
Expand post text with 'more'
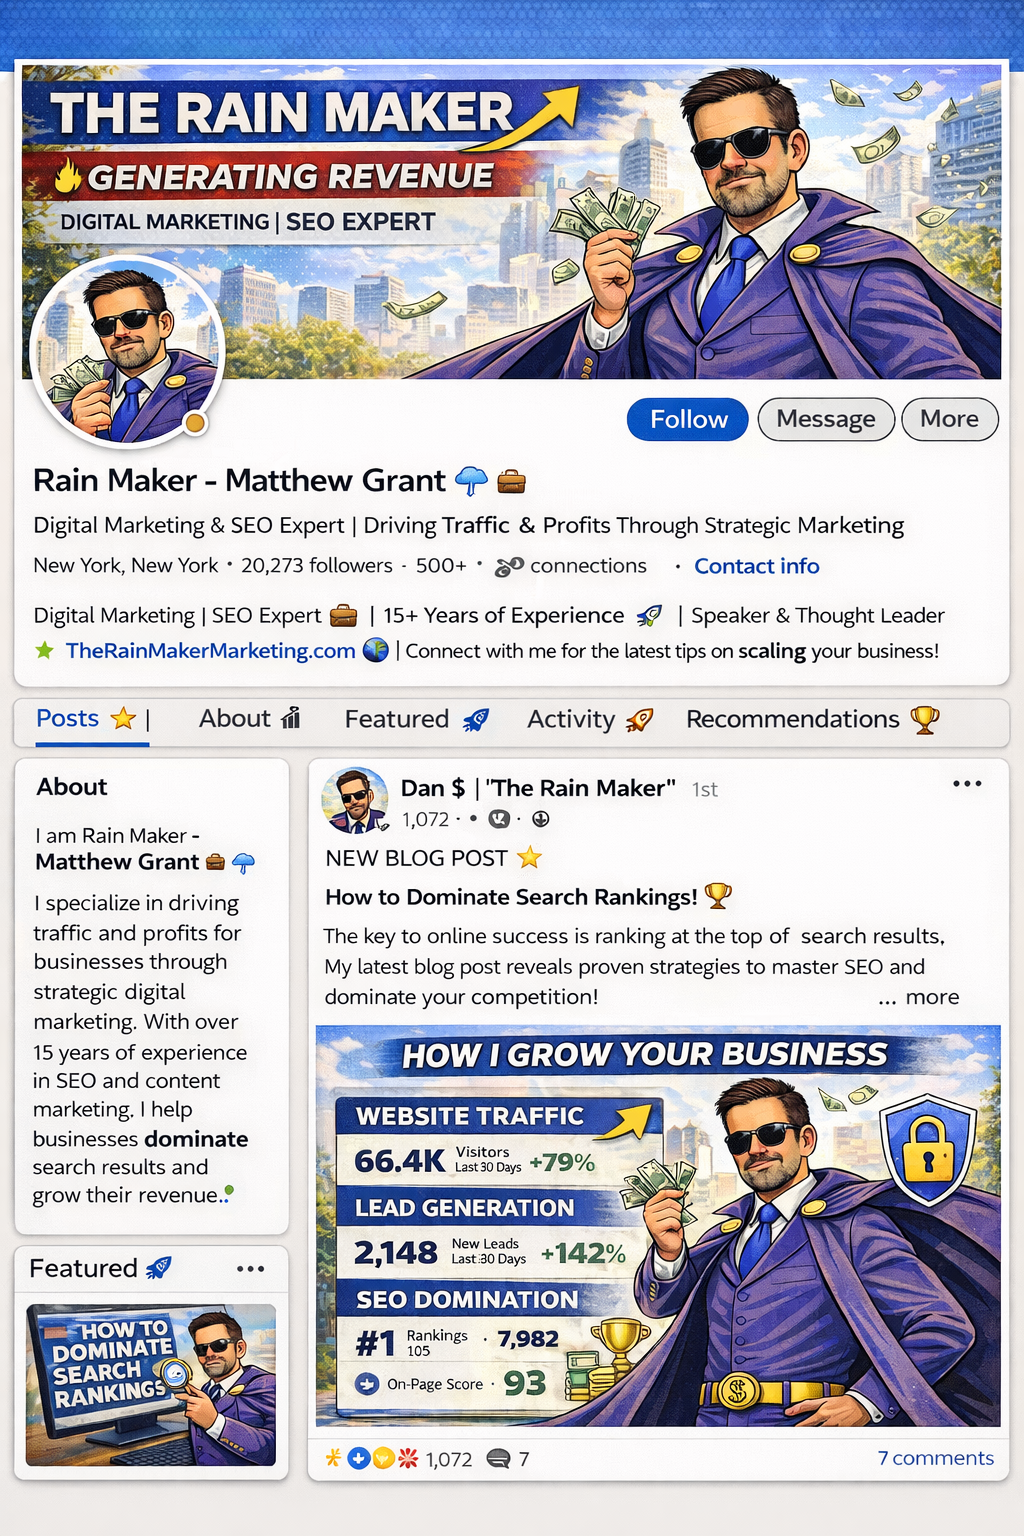tap(932, 997)
